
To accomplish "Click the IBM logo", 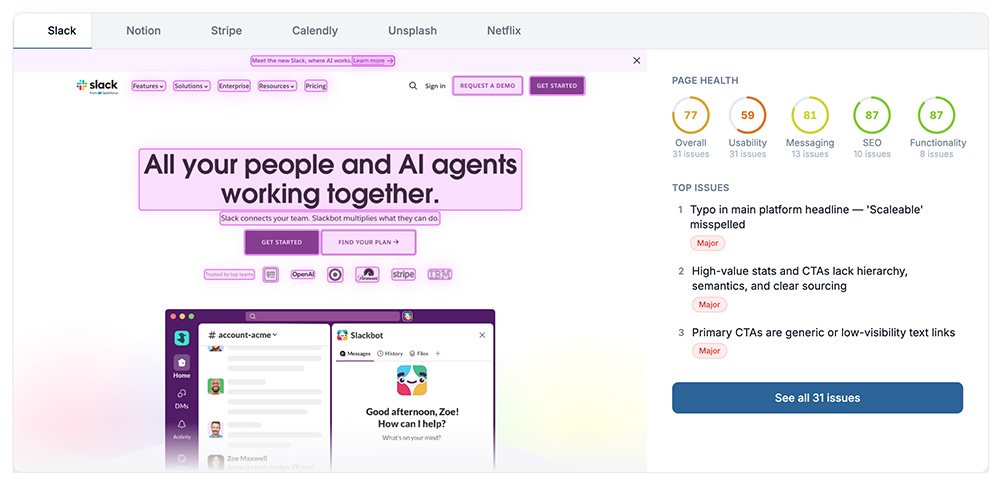I will 440,275.
